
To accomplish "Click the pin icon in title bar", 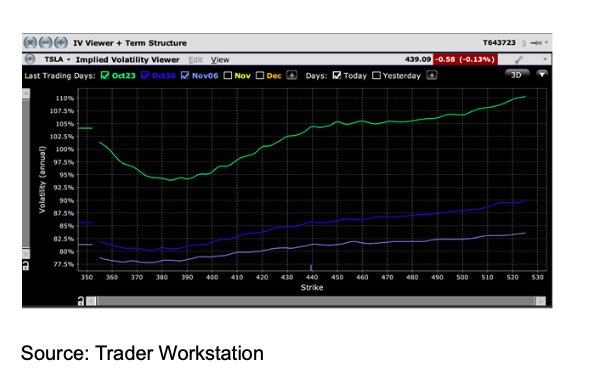I will click(535, 43).
